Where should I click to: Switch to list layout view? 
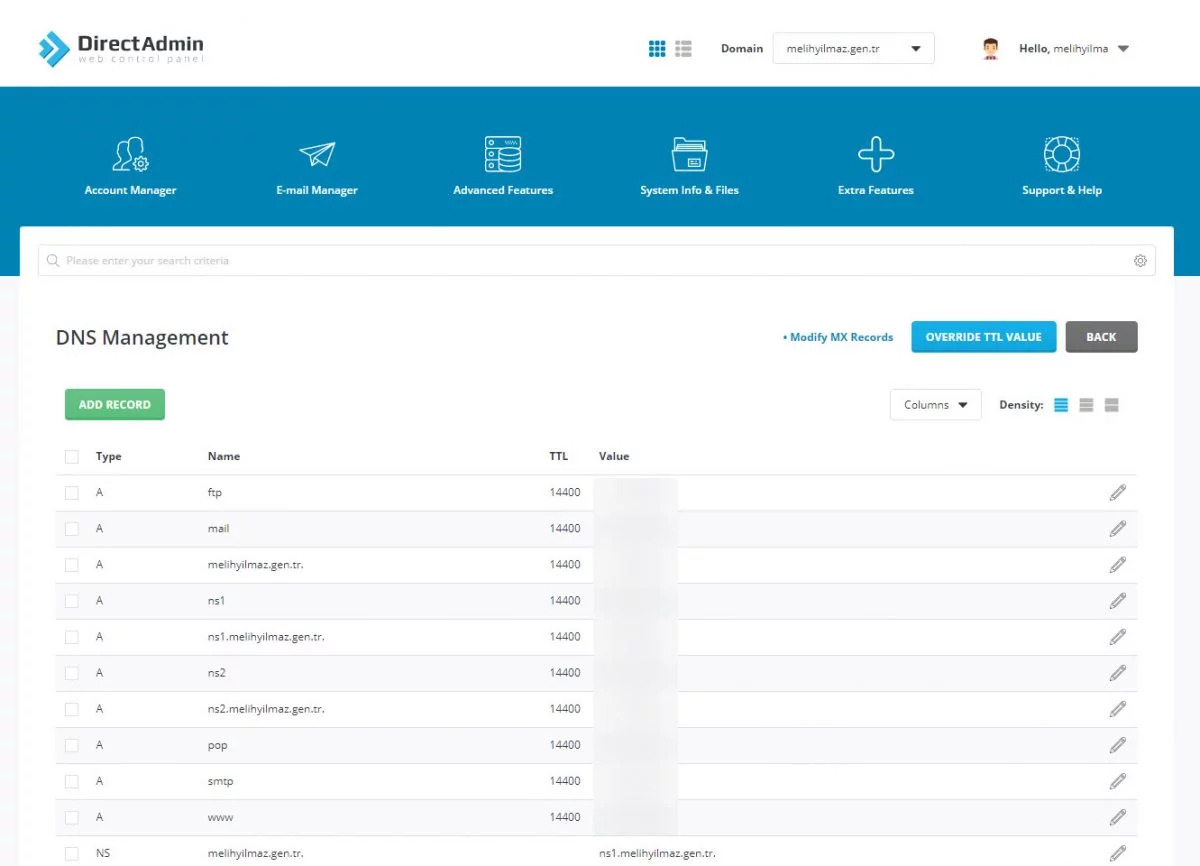click(684, 48)
